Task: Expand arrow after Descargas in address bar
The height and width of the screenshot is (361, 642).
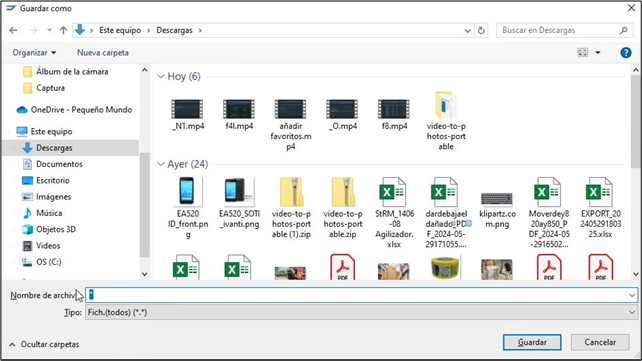Action: coord(200,30)
